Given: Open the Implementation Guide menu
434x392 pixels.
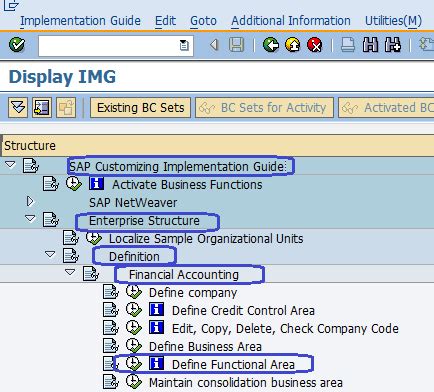Looking at the screenshot, I should (x=80, y=21).
